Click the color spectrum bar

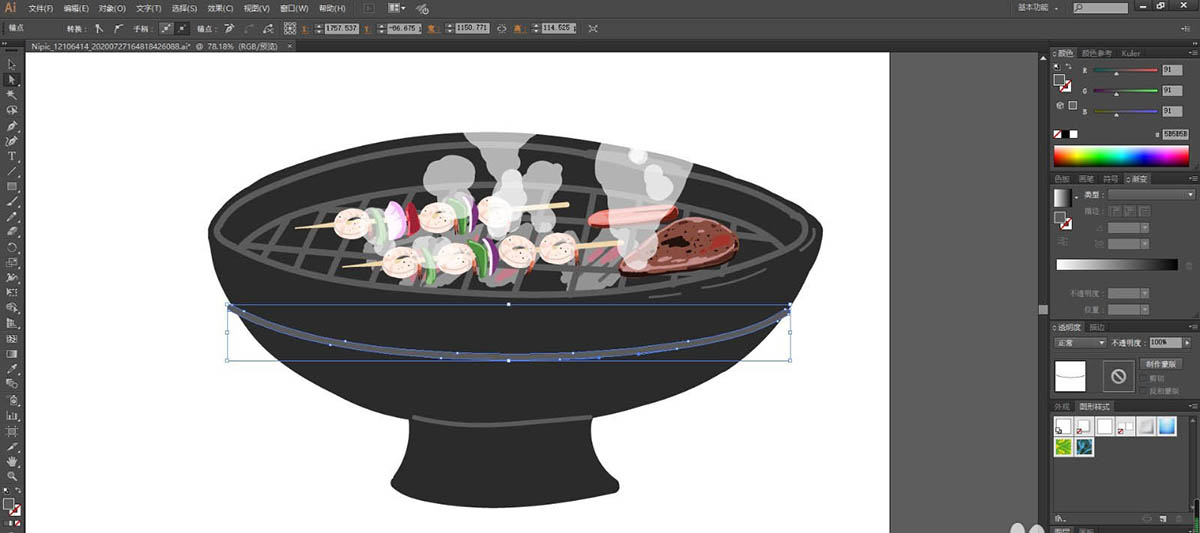pyautogui.click(x=1122, y=156)
